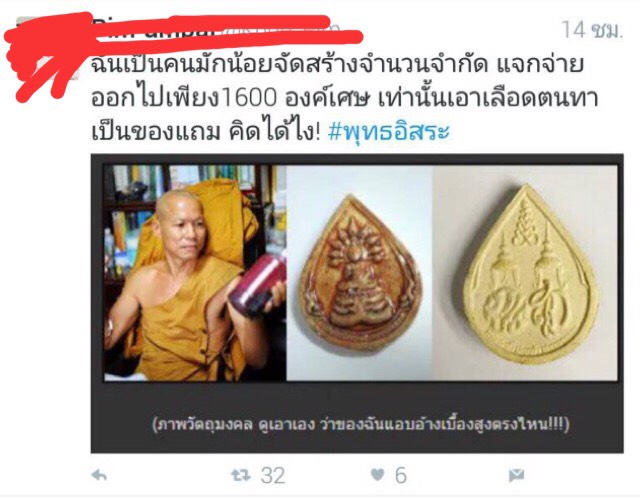Screen dimensions: 640x500
Task: Open the monk photo in the image
Action: pos(195,273)
